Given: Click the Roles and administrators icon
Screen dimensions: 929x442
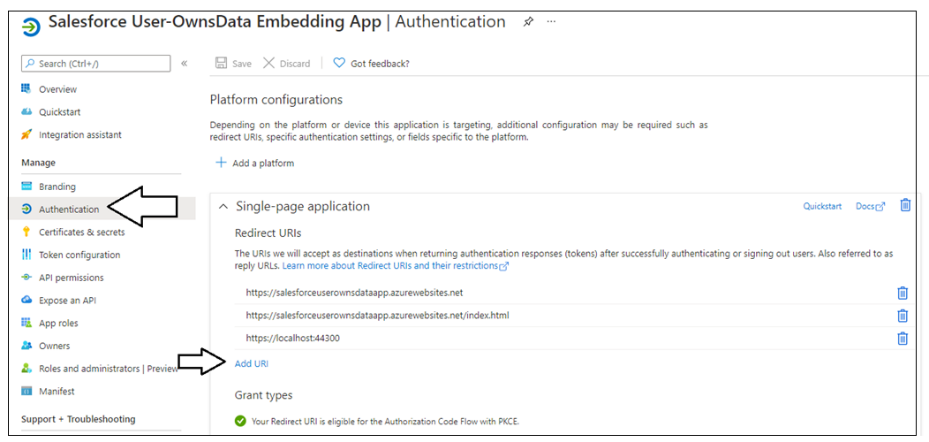Looking at the screenshot, I should tap(26, 368).
